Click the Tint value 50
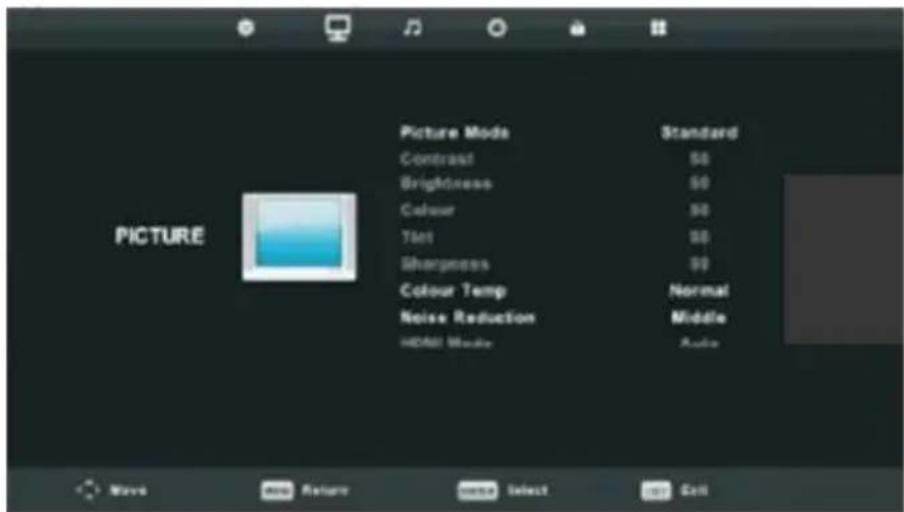 click(699, 237)
